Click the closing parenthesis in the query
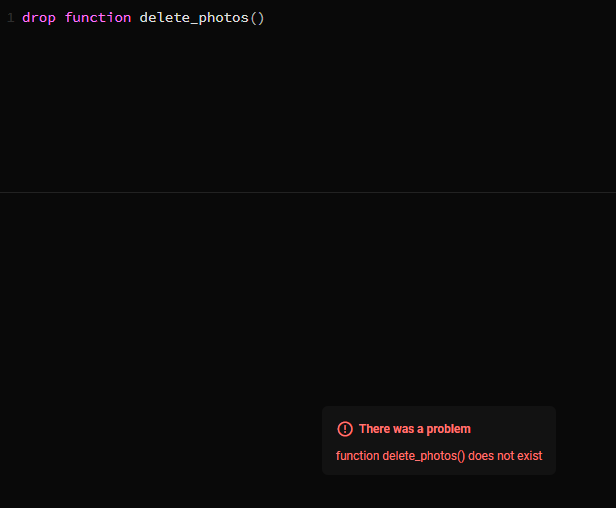Image resolution: width=616 pixels, height=508 pixels. [x=261, y=18]
